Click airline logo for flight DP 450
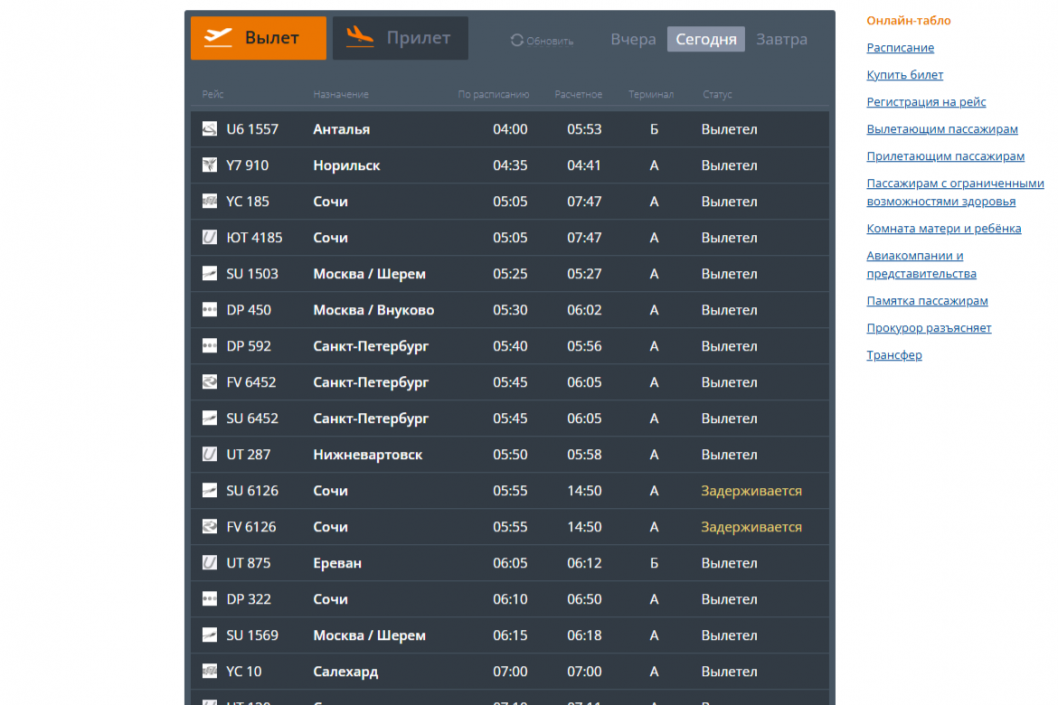Image resolution: width=1058 pixels, height=705 pixels. 210,310
